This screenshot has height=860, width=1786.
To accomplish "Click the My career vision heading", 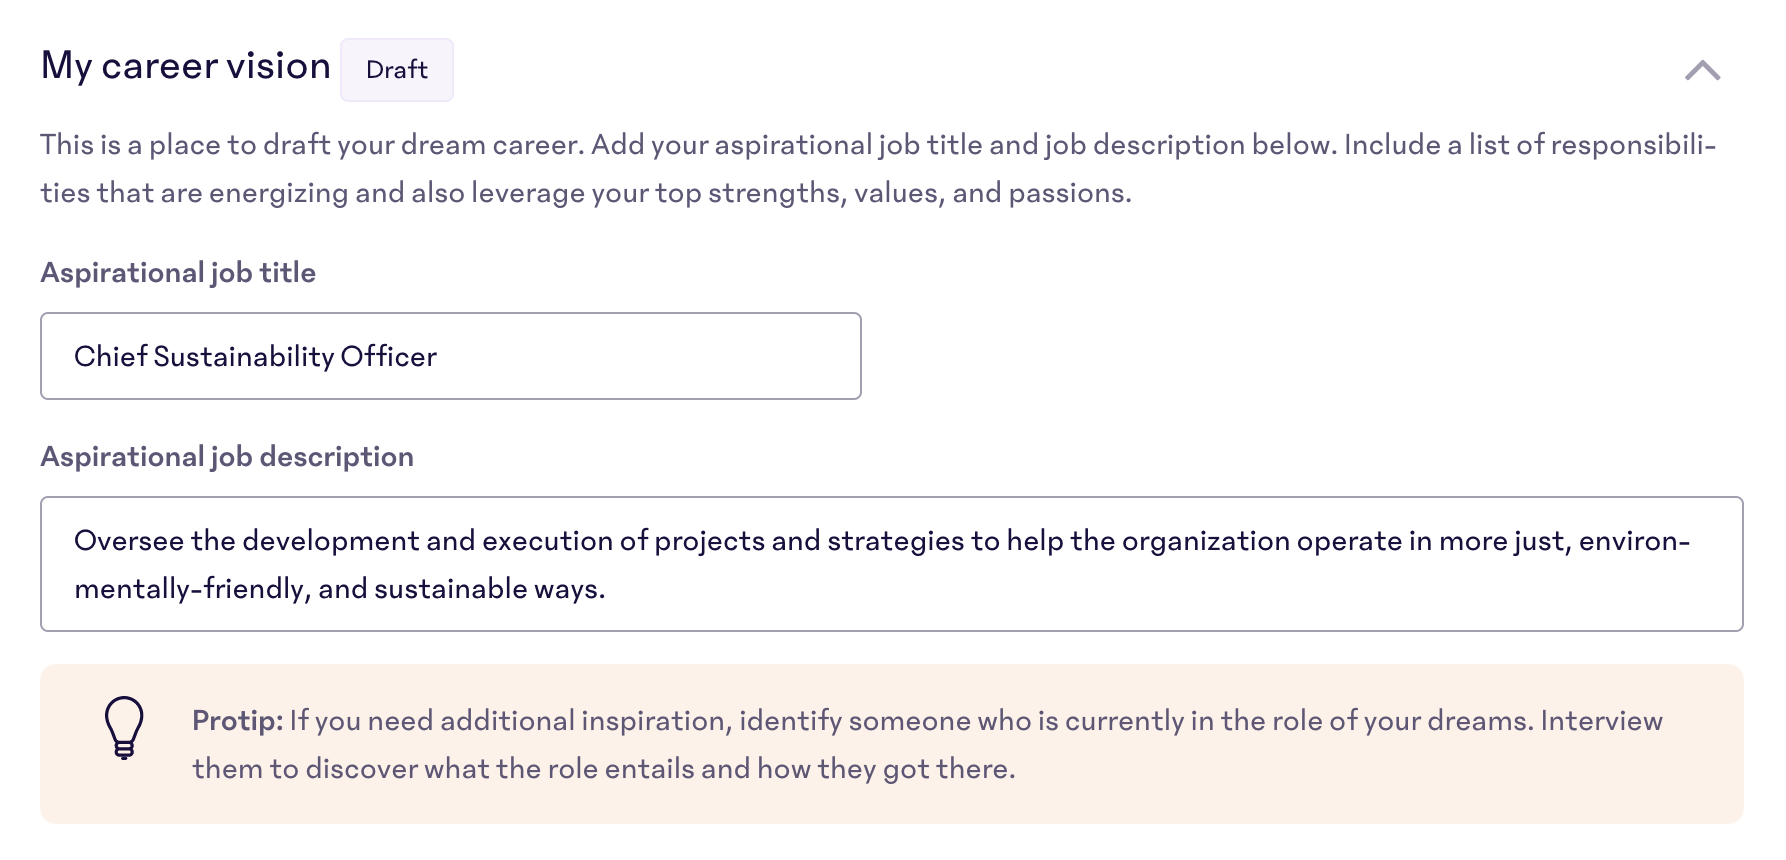I will (186, 66).
